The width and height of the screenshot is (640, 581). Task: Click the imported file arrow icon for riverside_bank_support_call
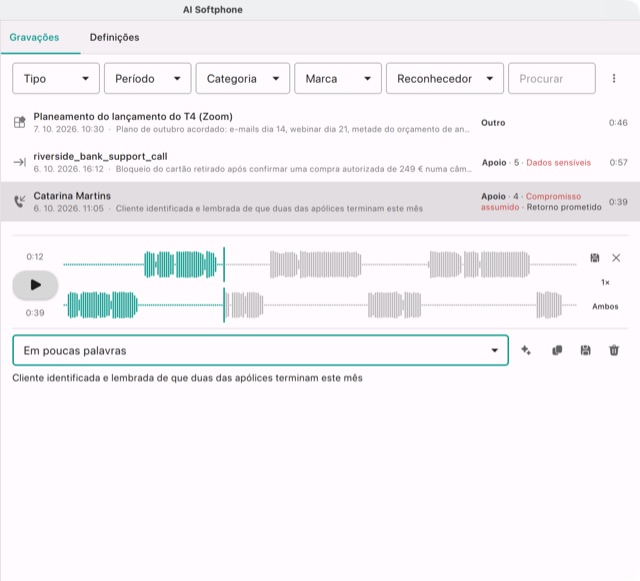[x=20, y=162]
